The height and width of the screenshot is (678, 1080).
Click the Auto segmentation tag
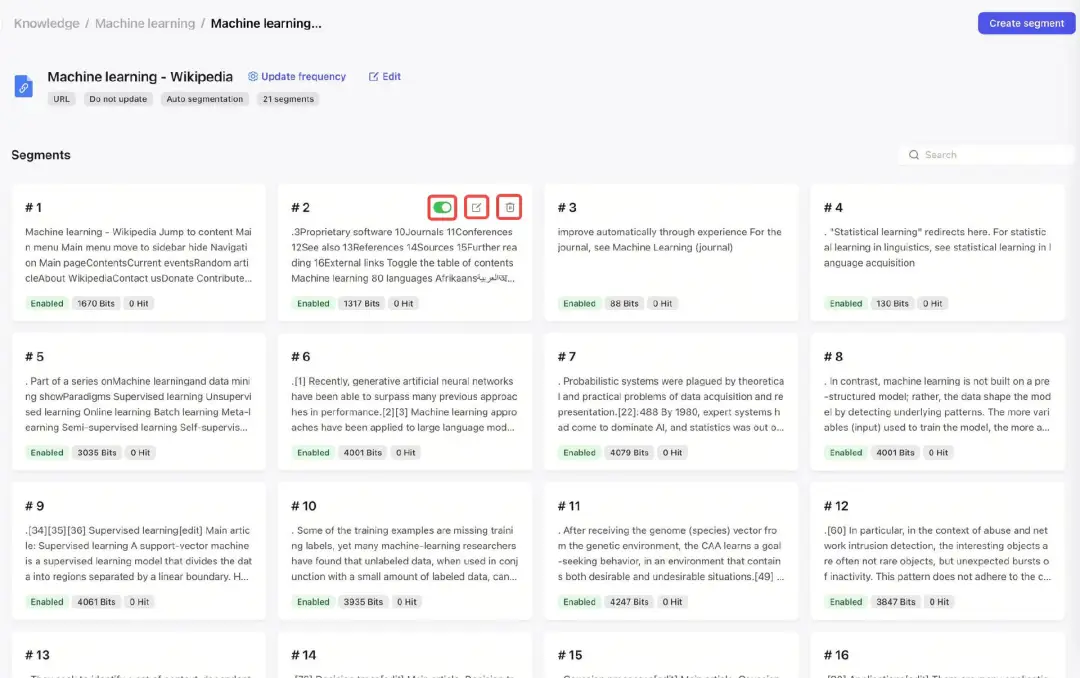205,99
